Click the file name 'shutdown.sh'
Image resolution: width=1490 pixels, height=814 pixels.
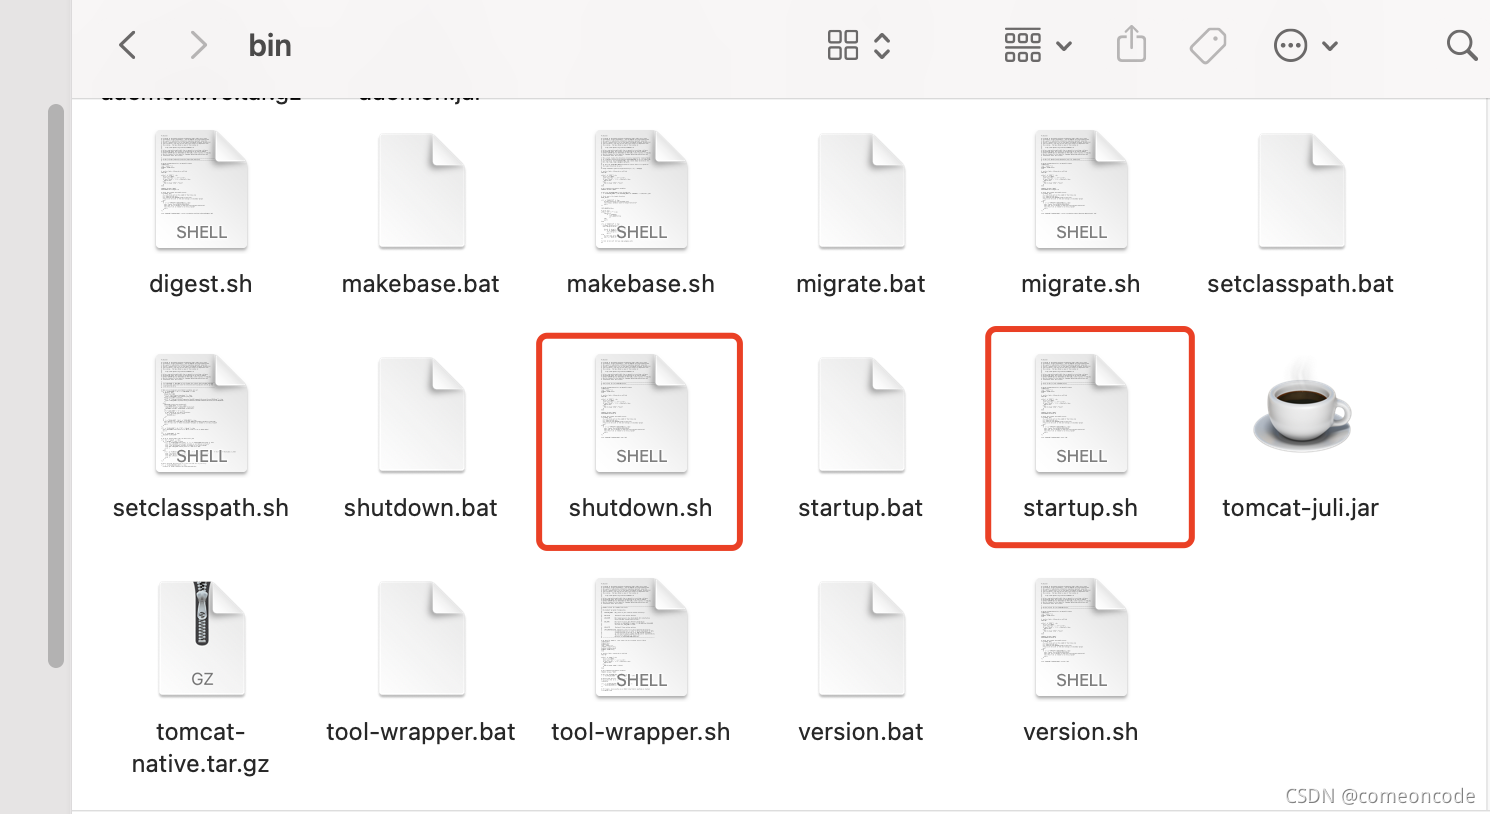pyautogui.click(x=641, y=508)
